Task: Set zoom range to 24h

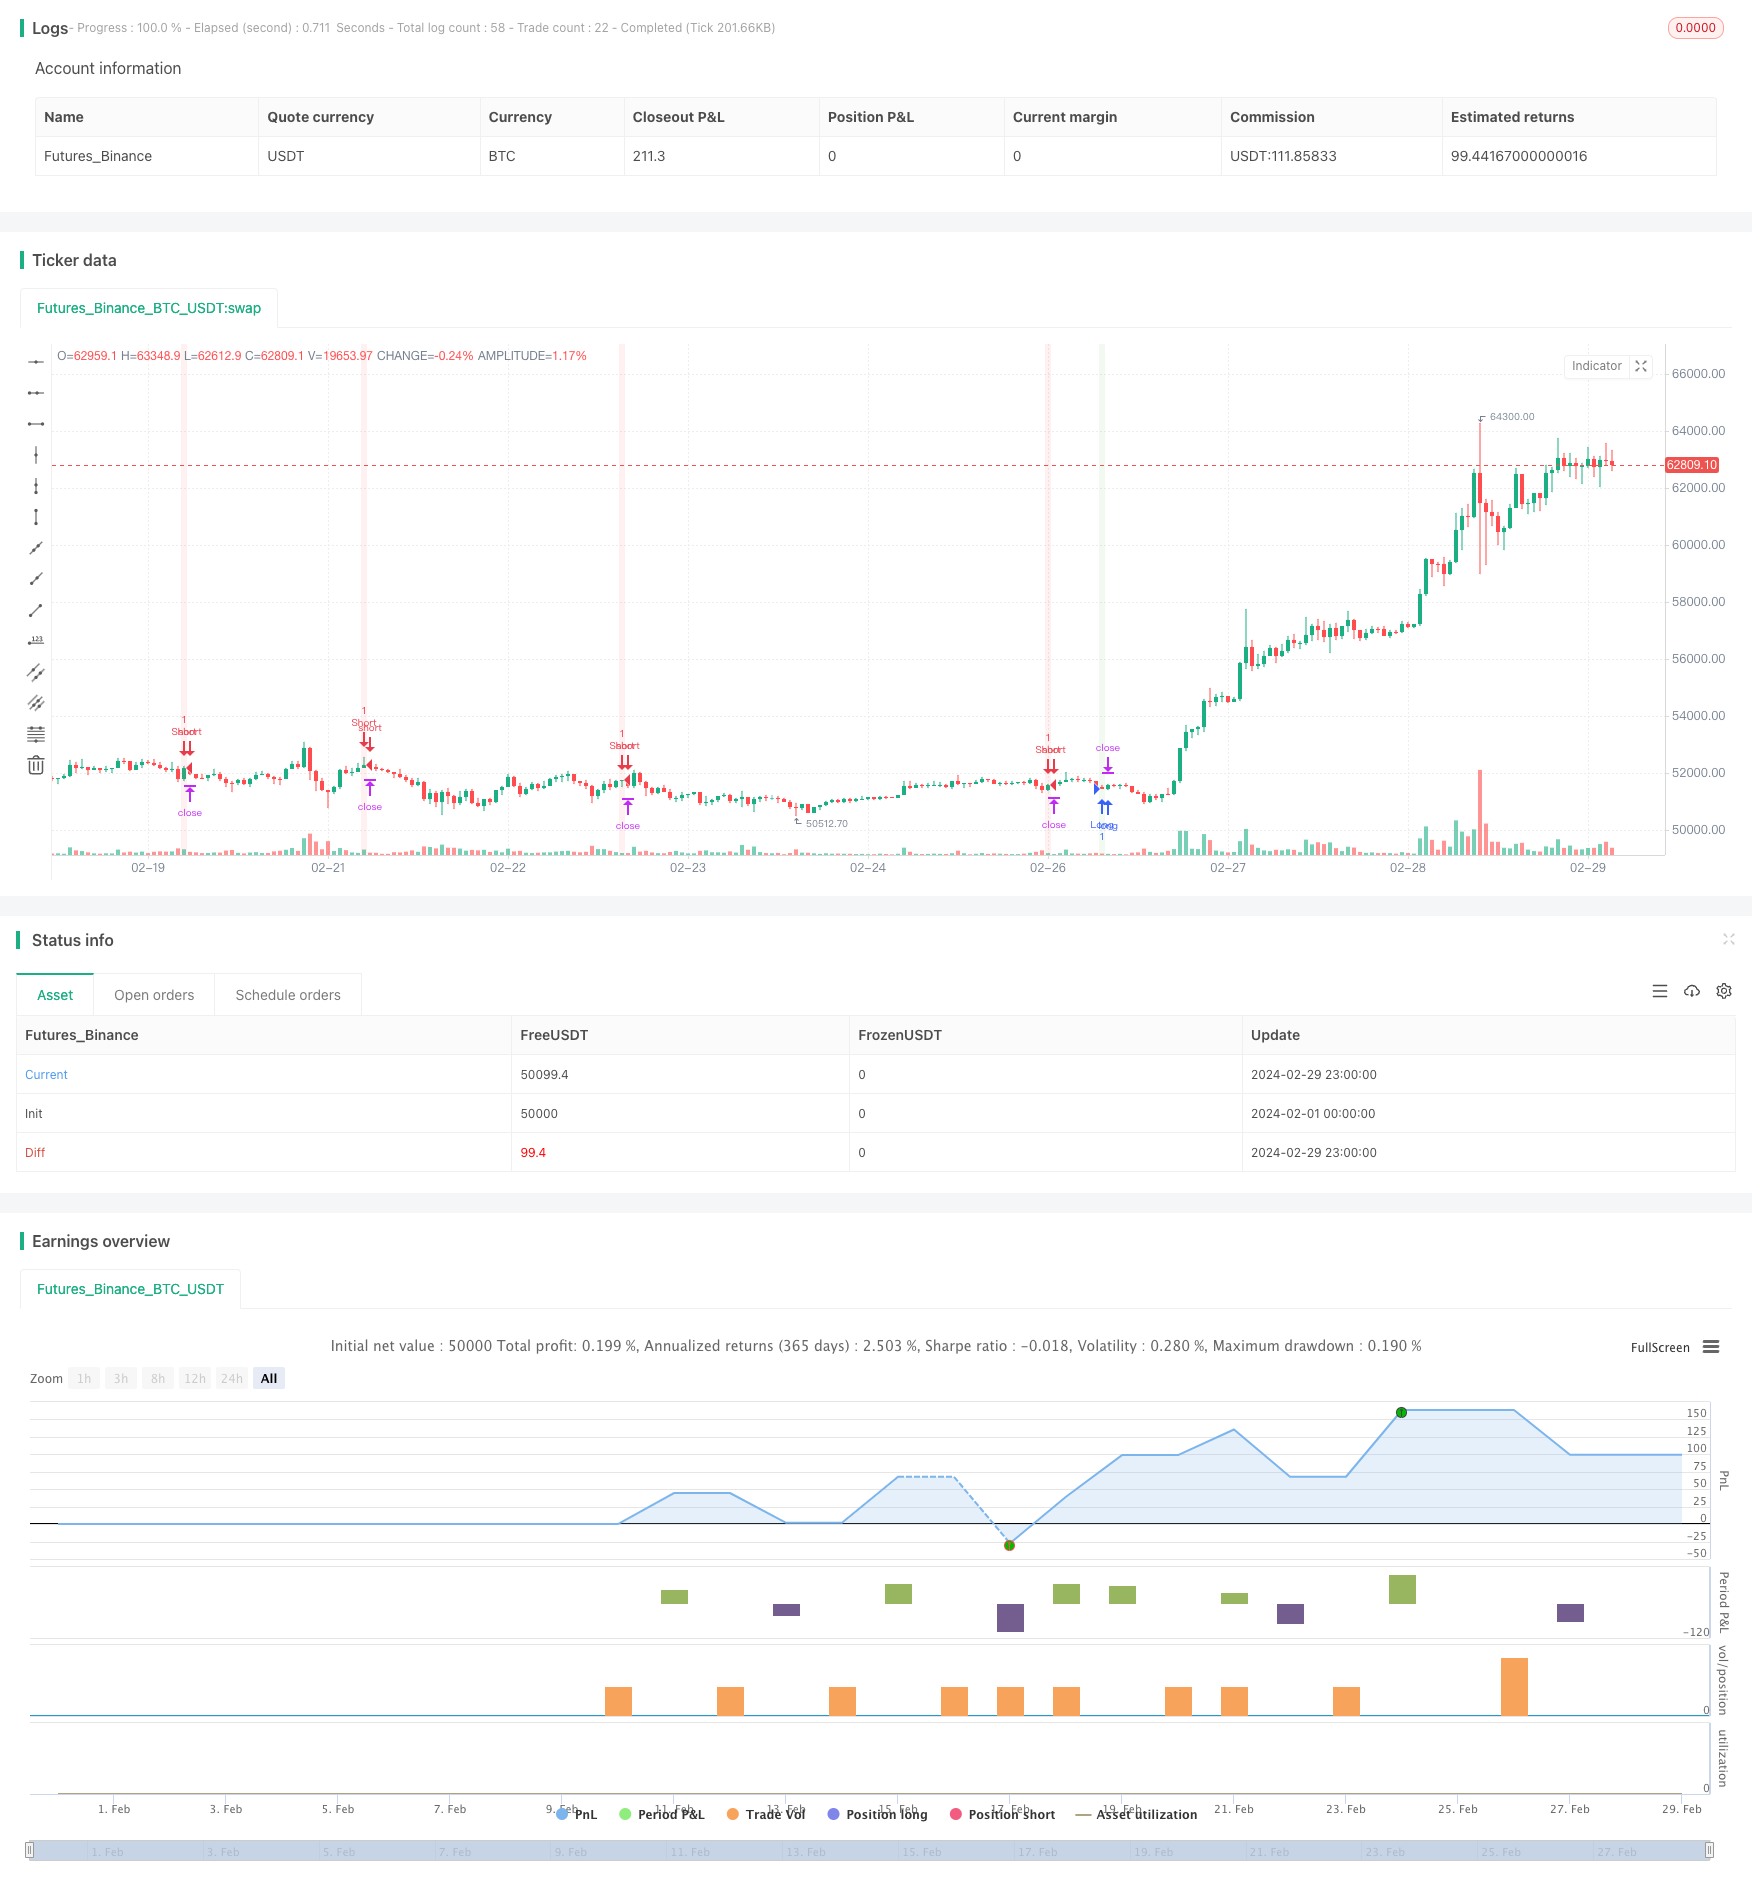Action: pos(232,1378)
